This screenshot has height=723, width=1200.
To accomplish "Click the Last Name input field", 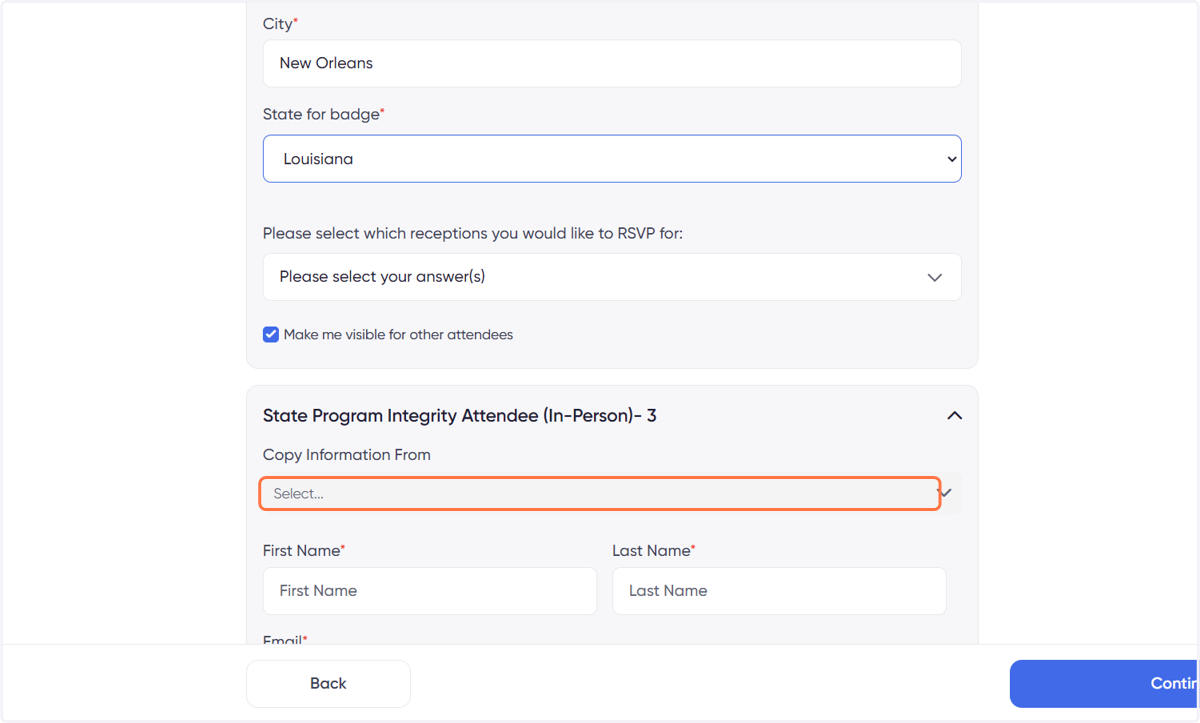I will [x=779, y=591].
